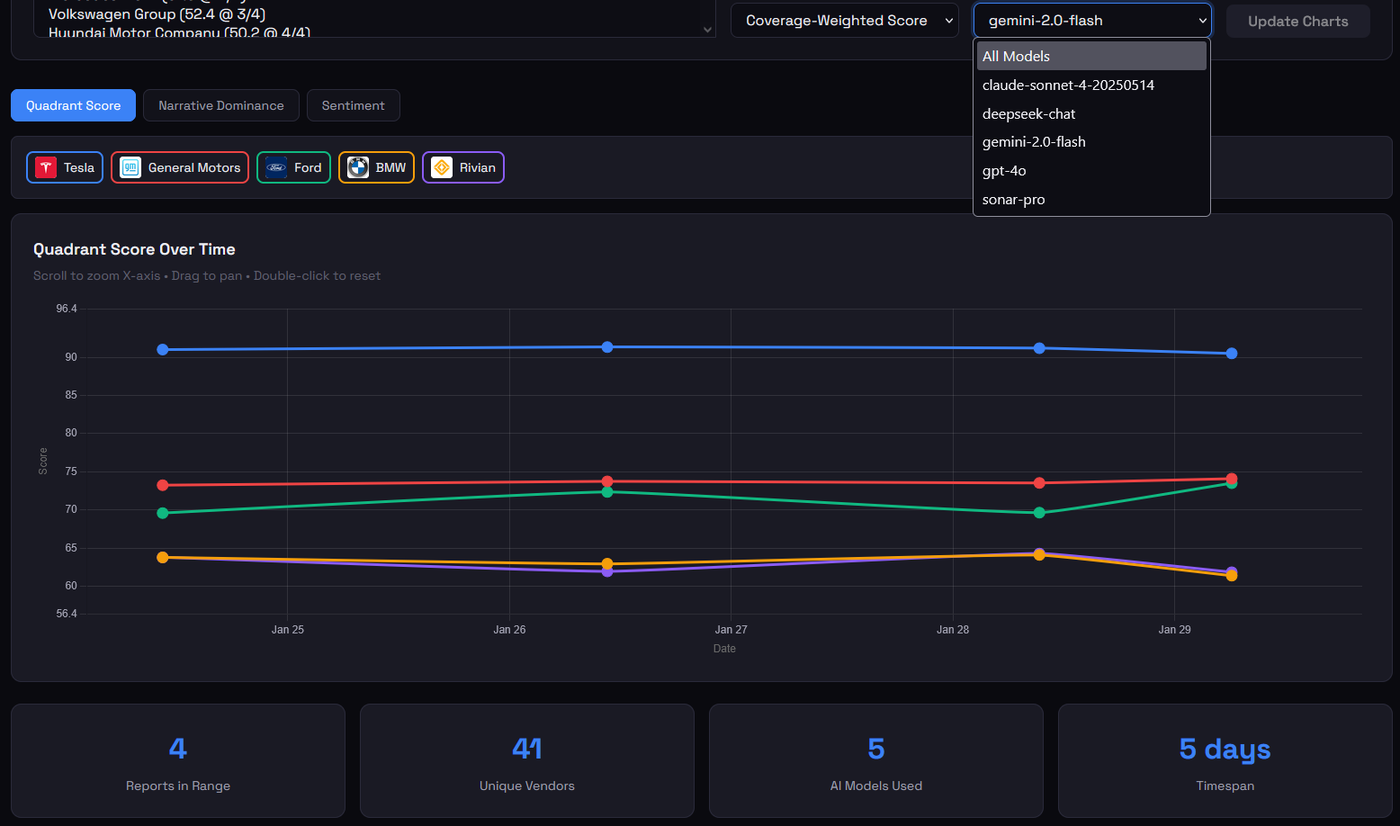The height and width of the screenshot is (826, 1400).
Task: Pick claude-sonnet-4-20250514 model option
Action: point(1091,85)
